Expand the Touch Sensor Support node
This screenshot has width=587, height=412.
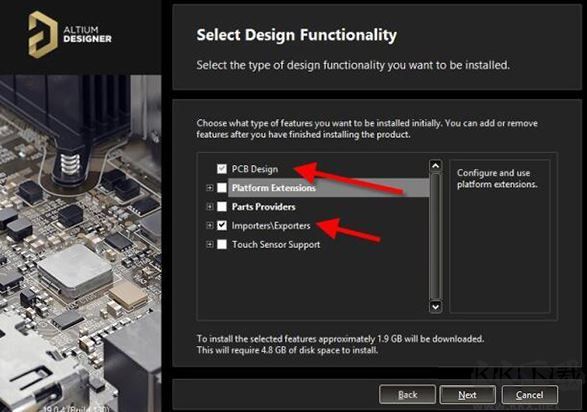(210, 244)
